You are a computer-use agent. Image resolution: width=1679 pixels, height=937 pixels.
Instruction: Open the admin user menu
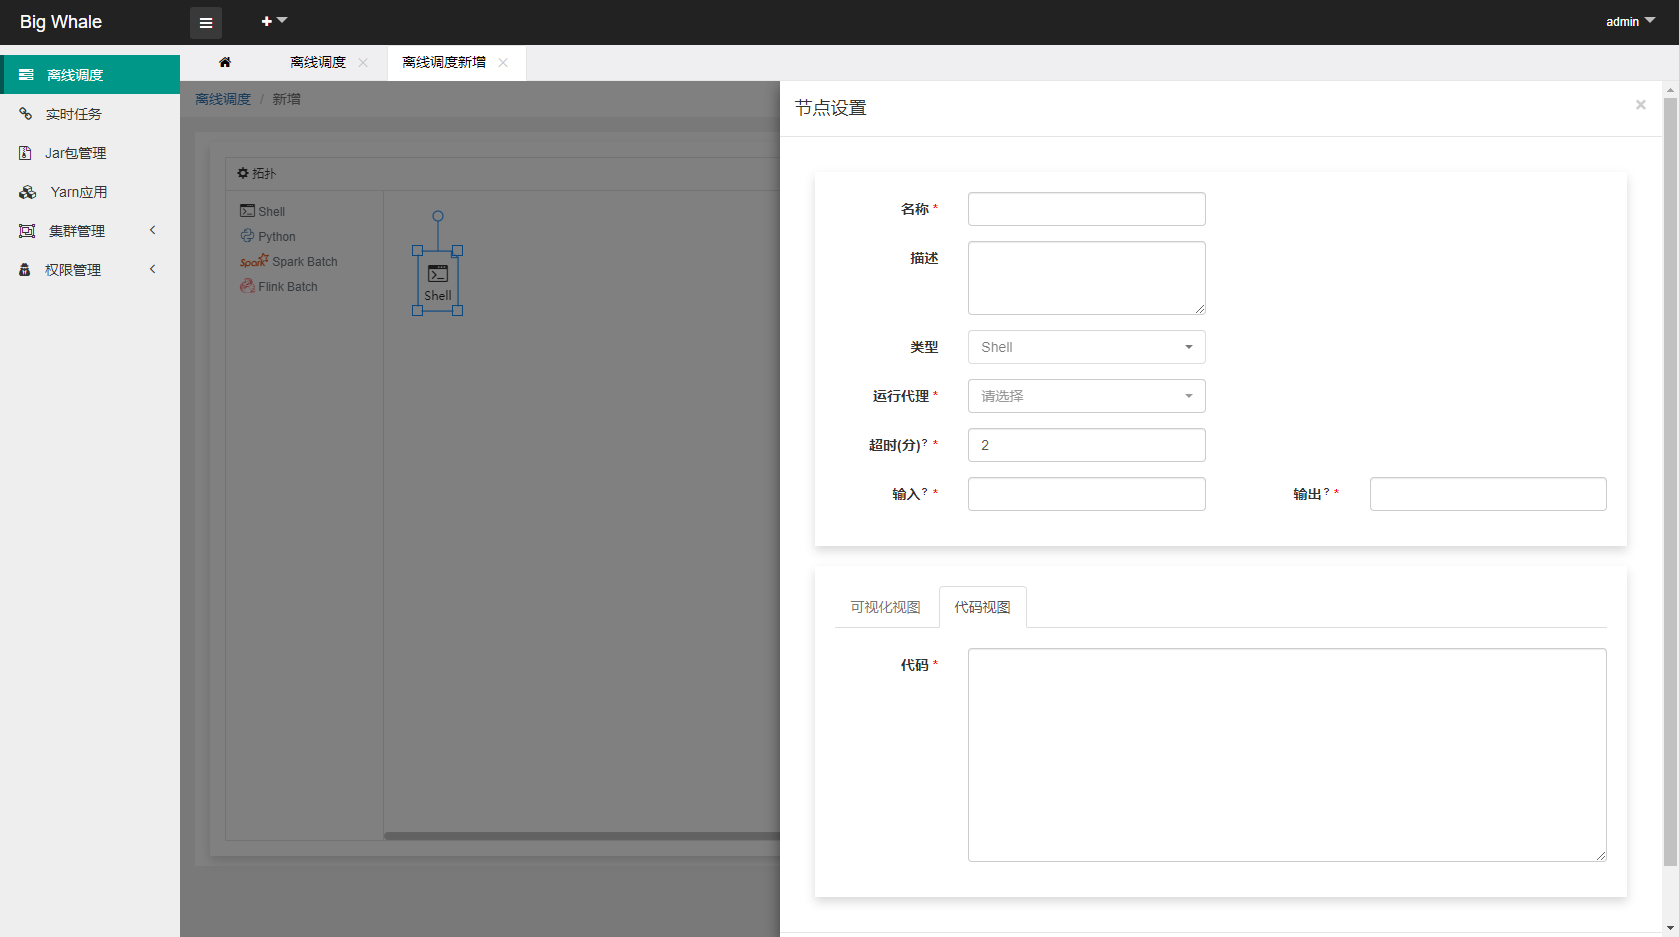coord(1630,22)
